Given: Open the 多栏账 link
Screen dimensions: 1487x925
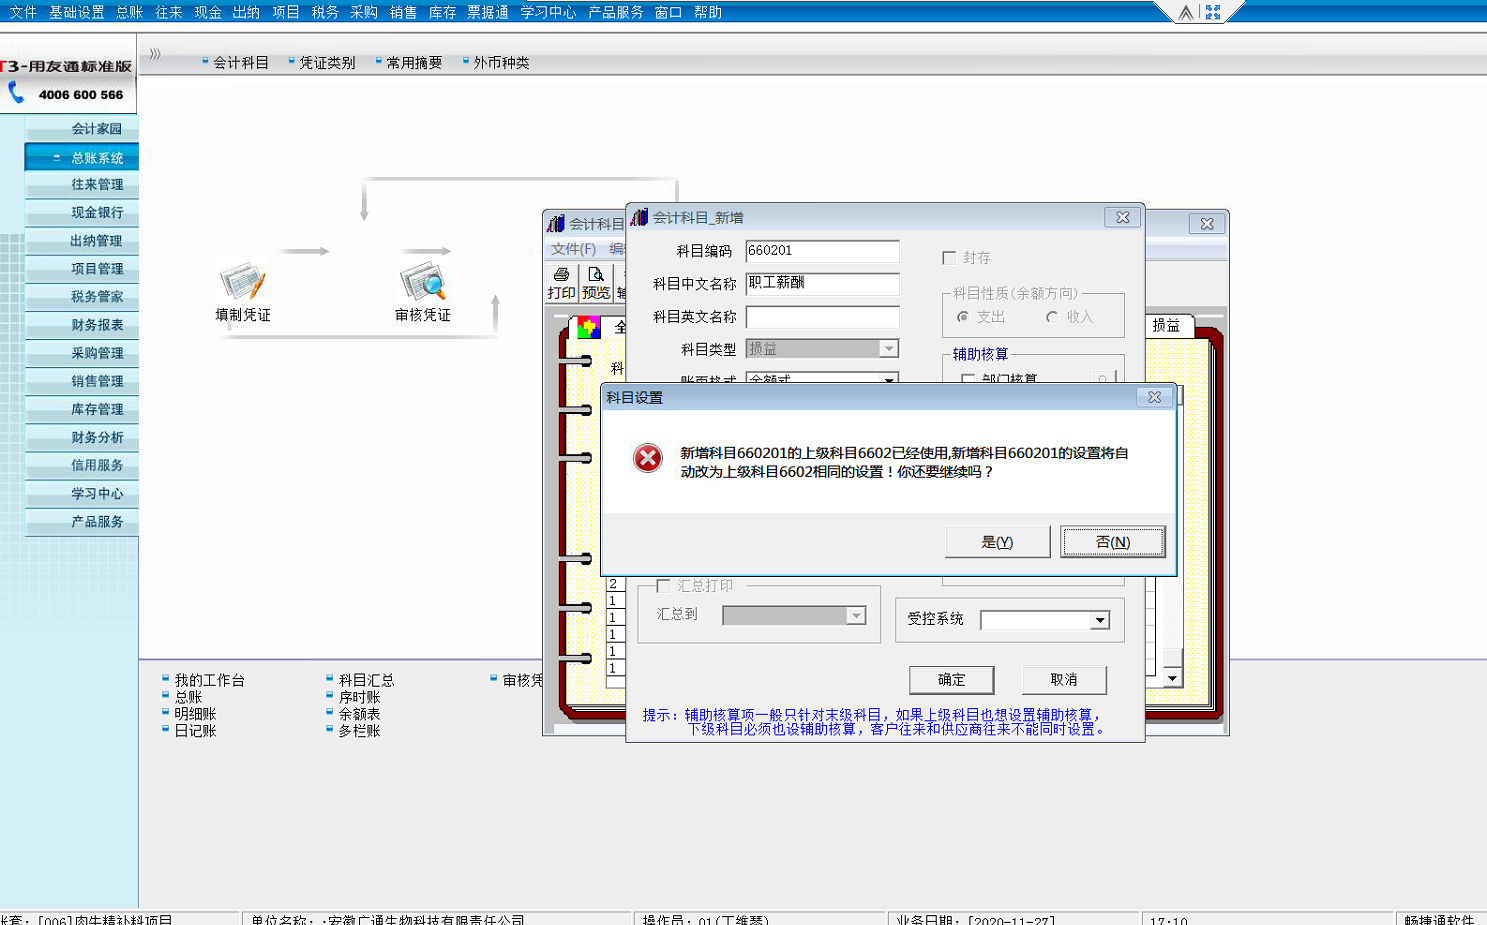Looking at the screenshot, I should pos(359,731).
